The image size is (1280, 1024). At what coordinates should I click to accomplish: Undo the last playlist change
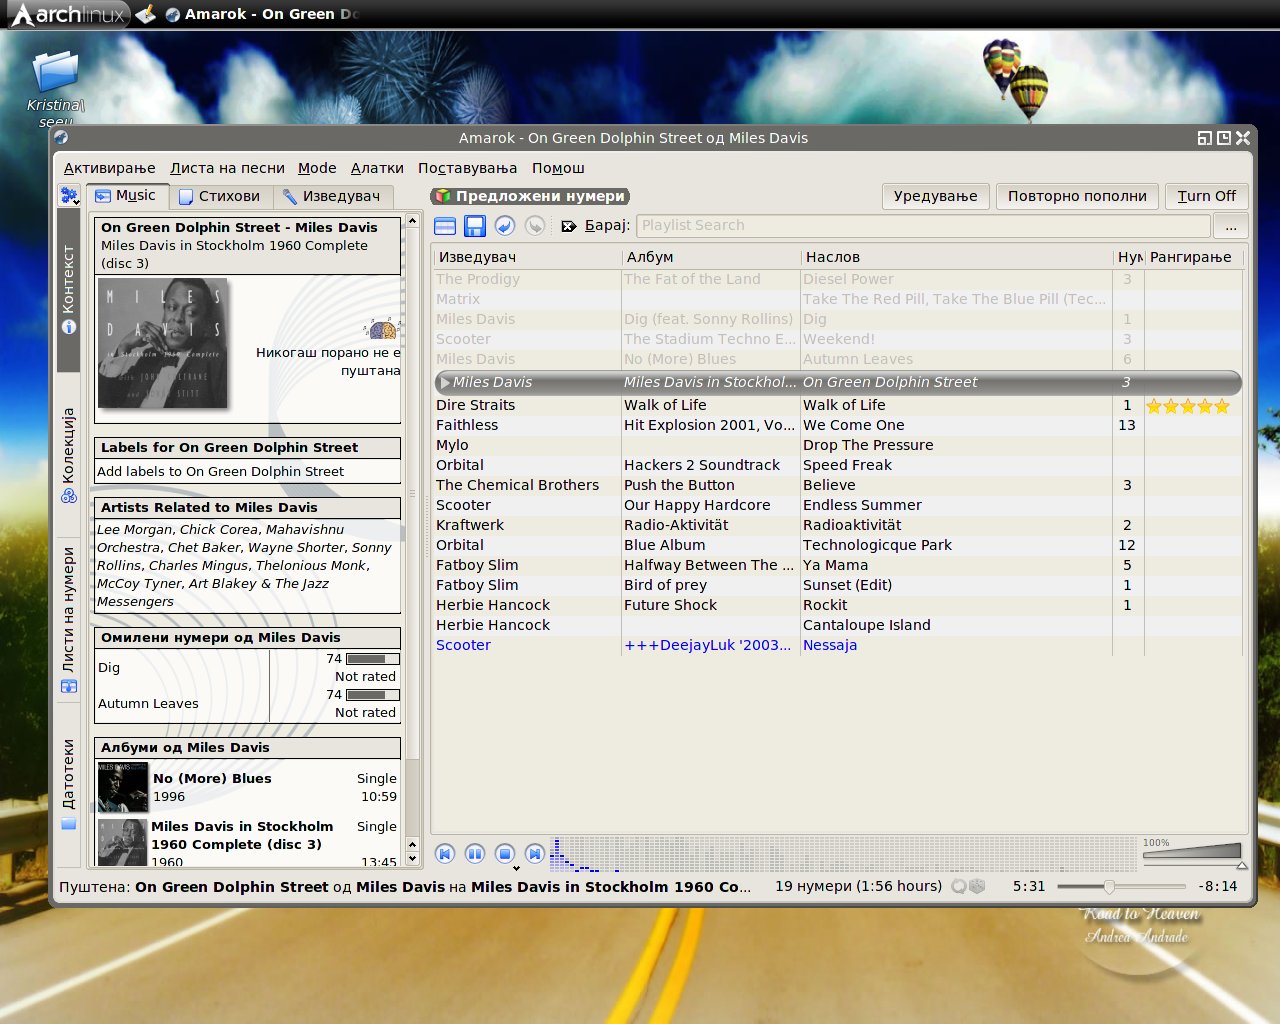pos(505,227)
